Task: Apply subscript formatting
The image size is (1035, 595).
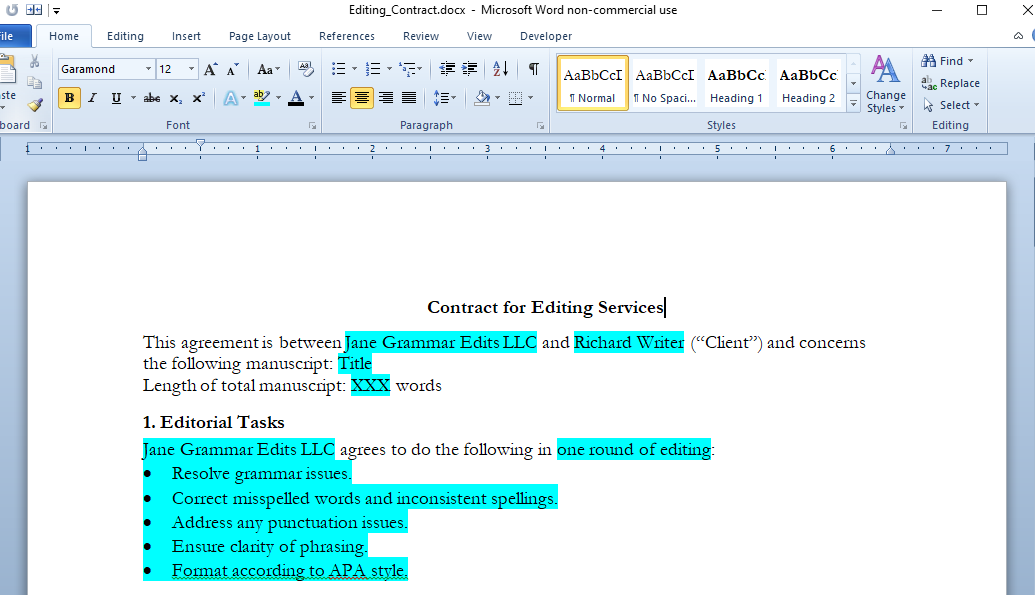Action: pyautogui.click(x=176, y=98)
